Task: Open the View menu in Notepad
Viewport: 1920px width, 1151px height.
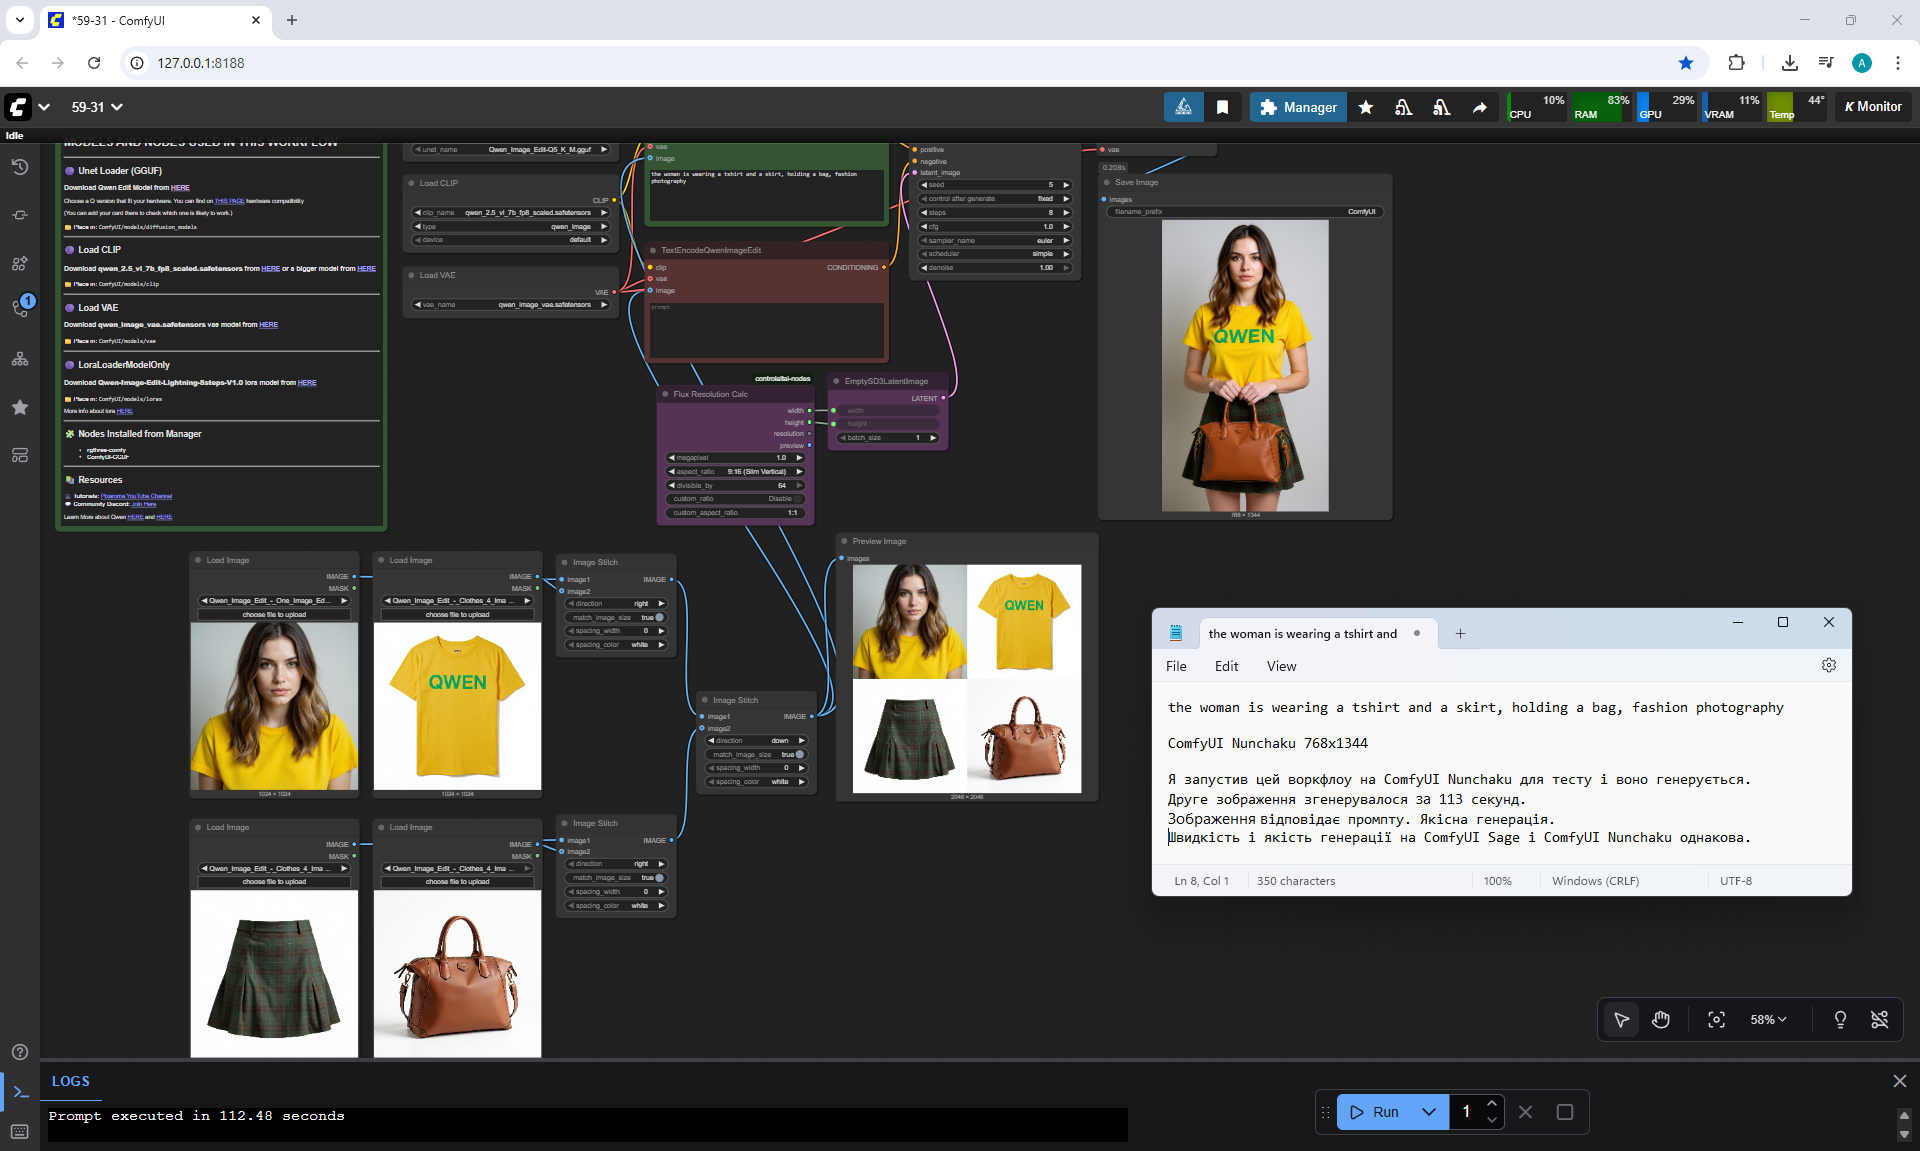Action: pyautogui.click(x=1280, y=666)
